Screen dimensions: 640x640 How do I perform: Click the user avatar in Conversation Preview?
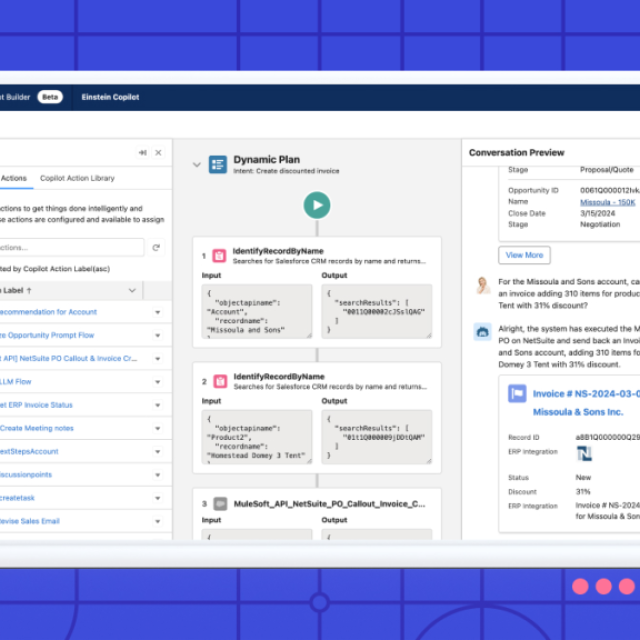click(x=482, y=285)
